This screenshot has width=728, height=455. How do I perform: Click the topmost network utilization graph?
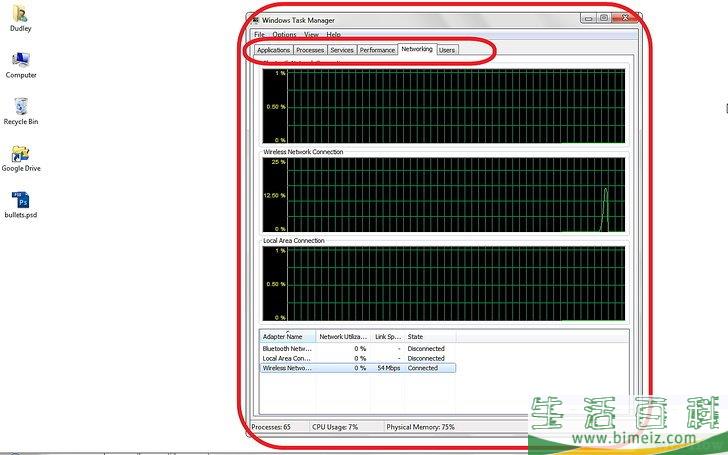(443, 106)
